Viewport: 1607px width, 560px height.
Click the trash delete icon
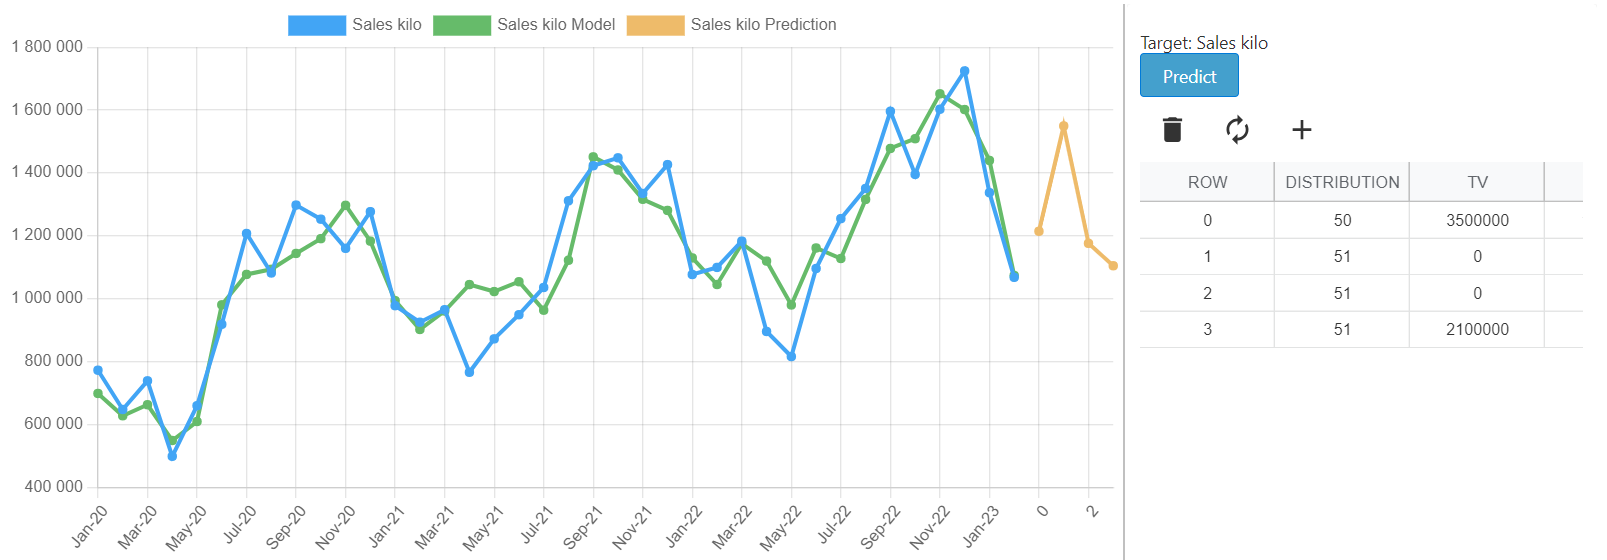(x=1173, y=130)
